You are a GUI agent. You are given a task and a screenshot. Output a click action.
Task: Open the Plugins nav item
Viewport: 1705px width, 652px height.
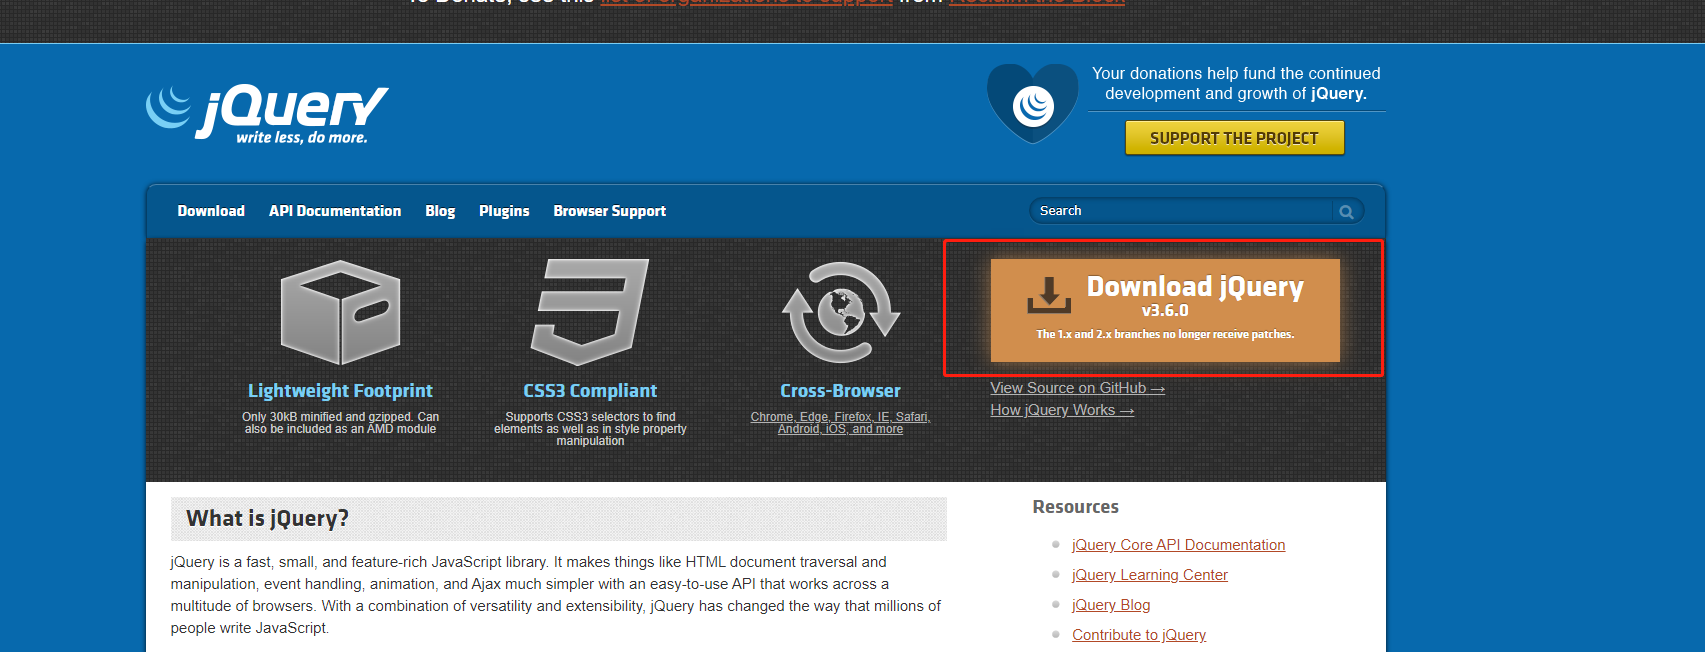tap(504, 211)
